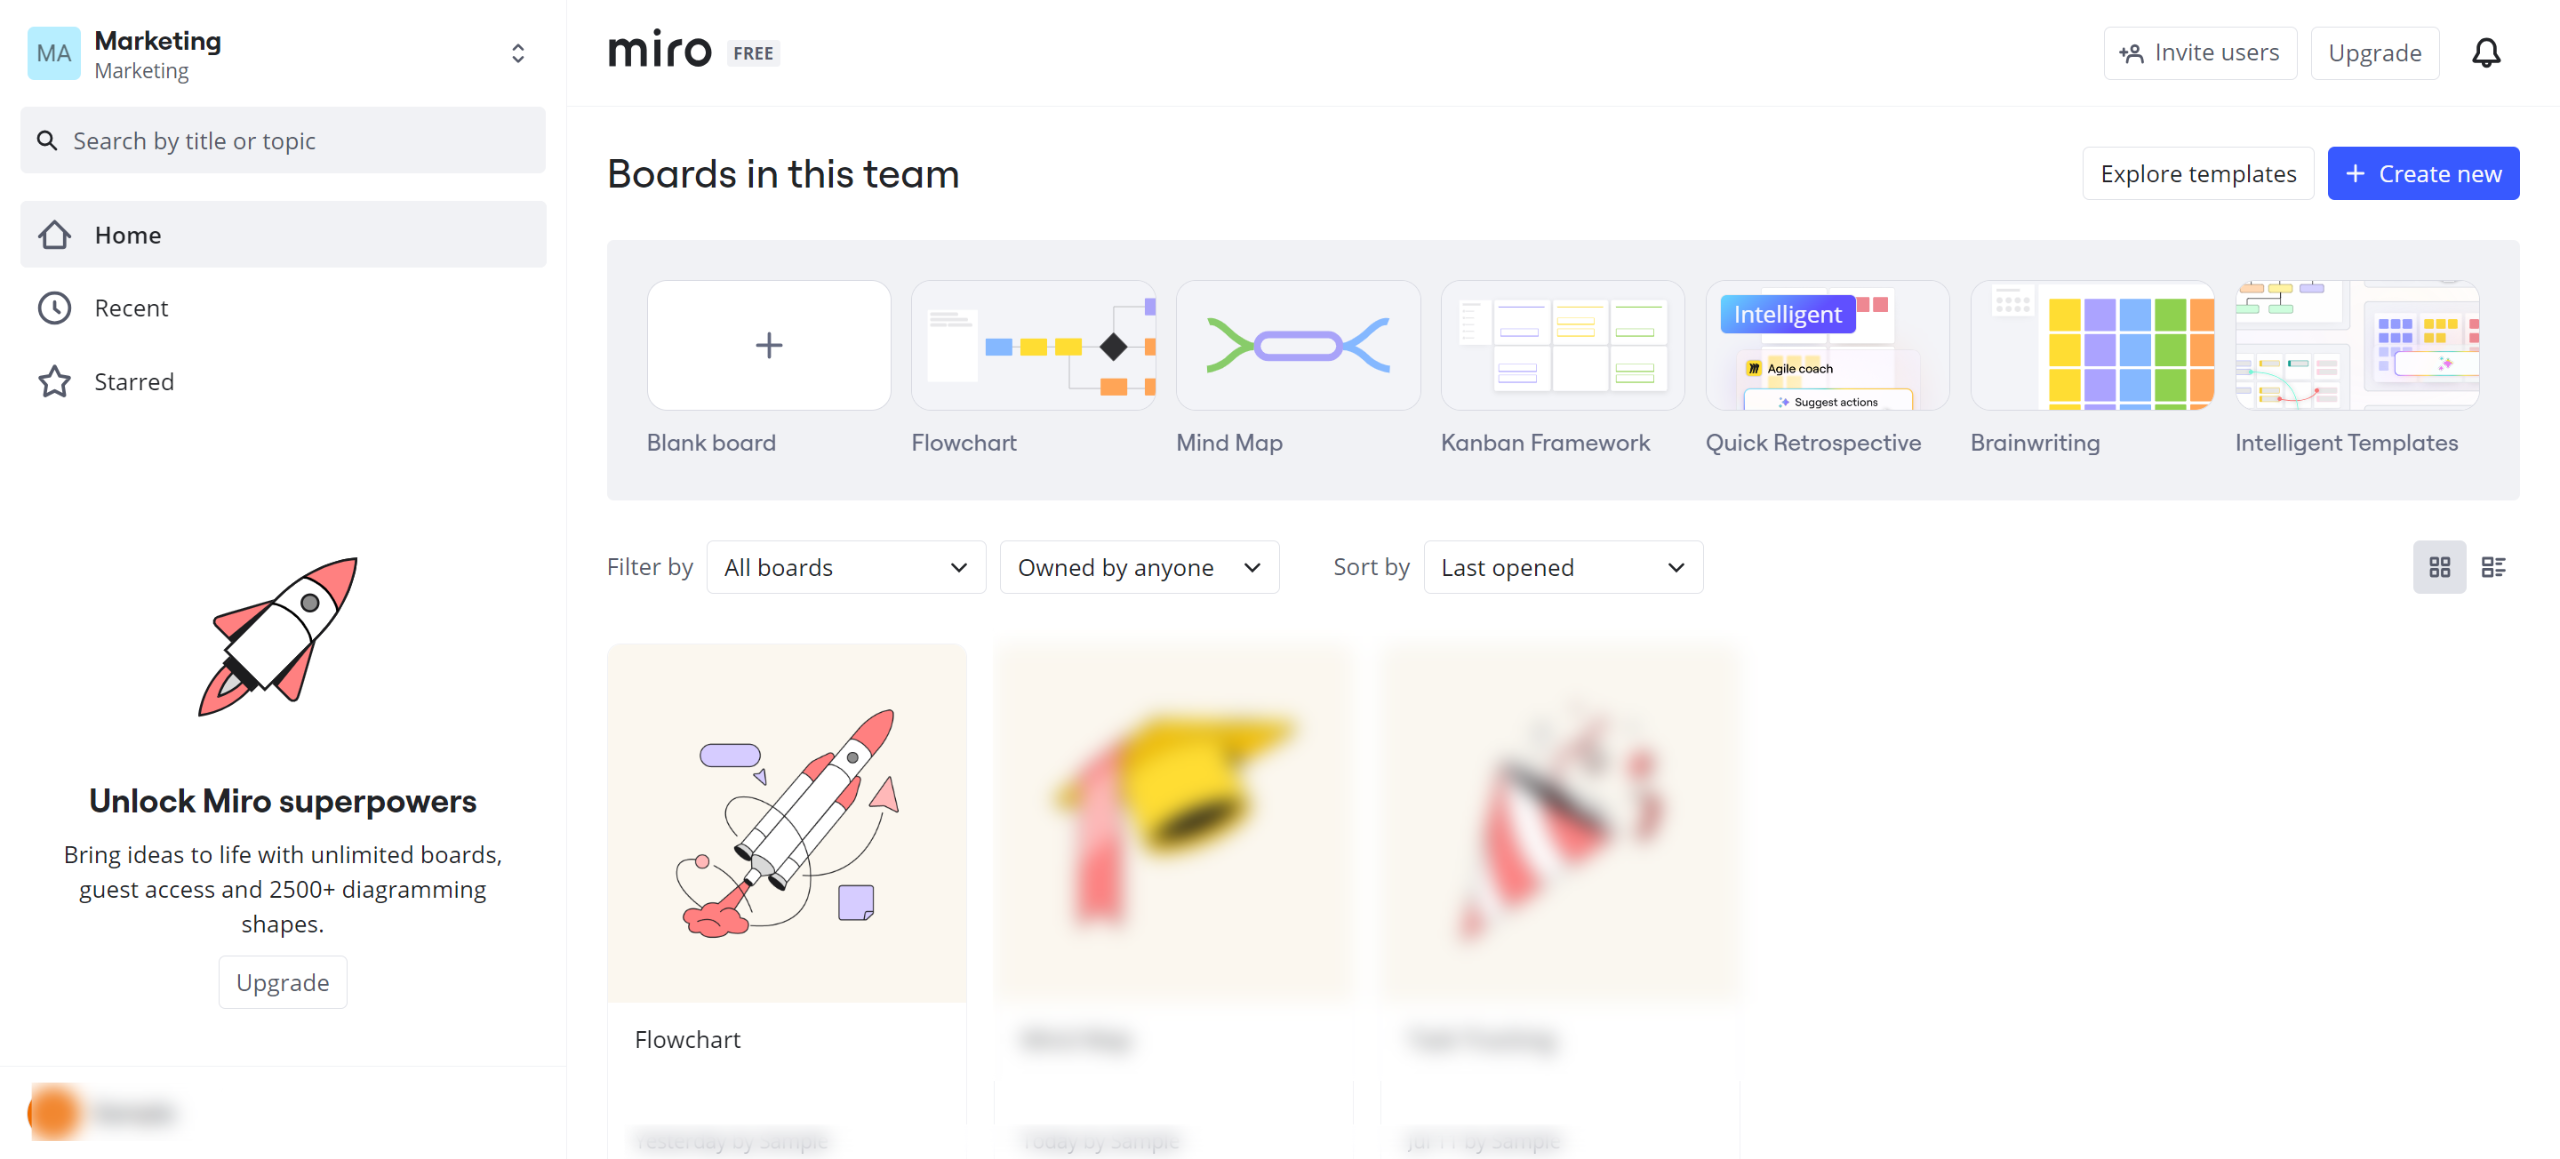Click the Create new button
Viewport: 2560px width, 1159px height.
pos(2422,174)
